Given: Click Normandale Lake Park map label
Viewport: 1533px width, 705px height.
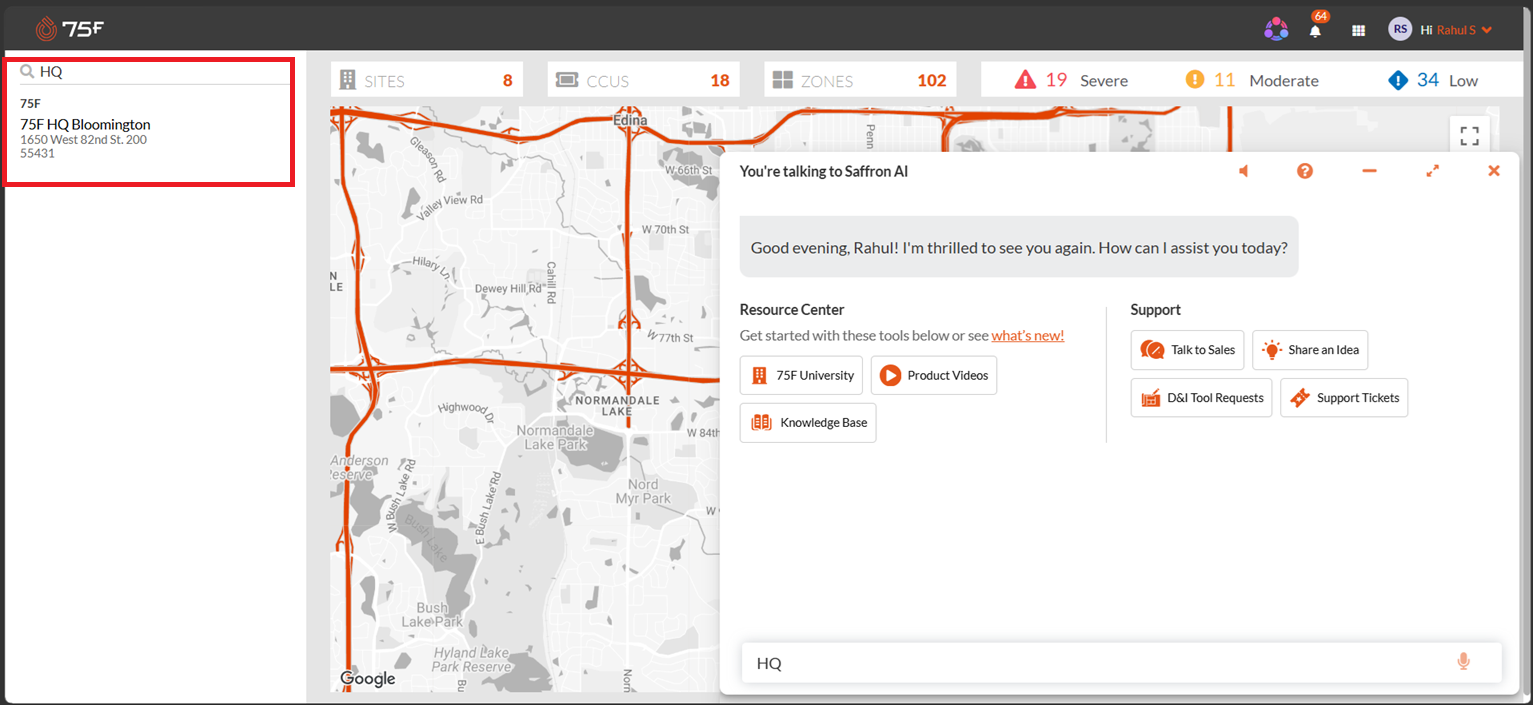Looking at the screenshot, I should 553,437.
